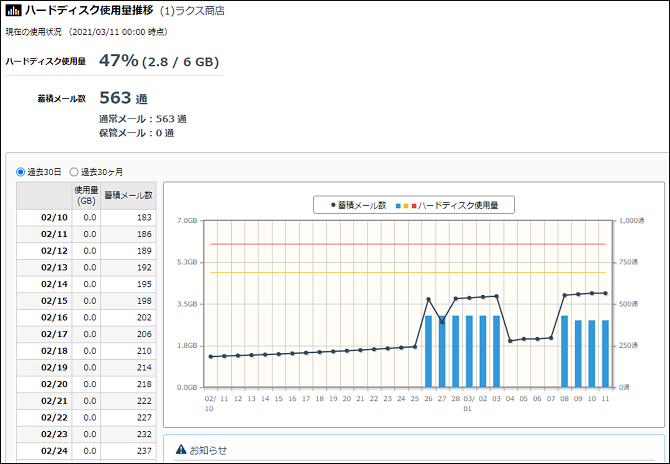Click mail count value 237

144,451
